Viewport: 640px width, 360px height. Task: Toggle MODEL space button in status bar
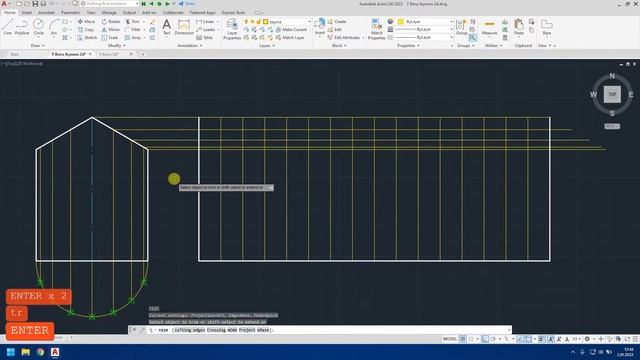pyautogui.click(x=450, y=339)
